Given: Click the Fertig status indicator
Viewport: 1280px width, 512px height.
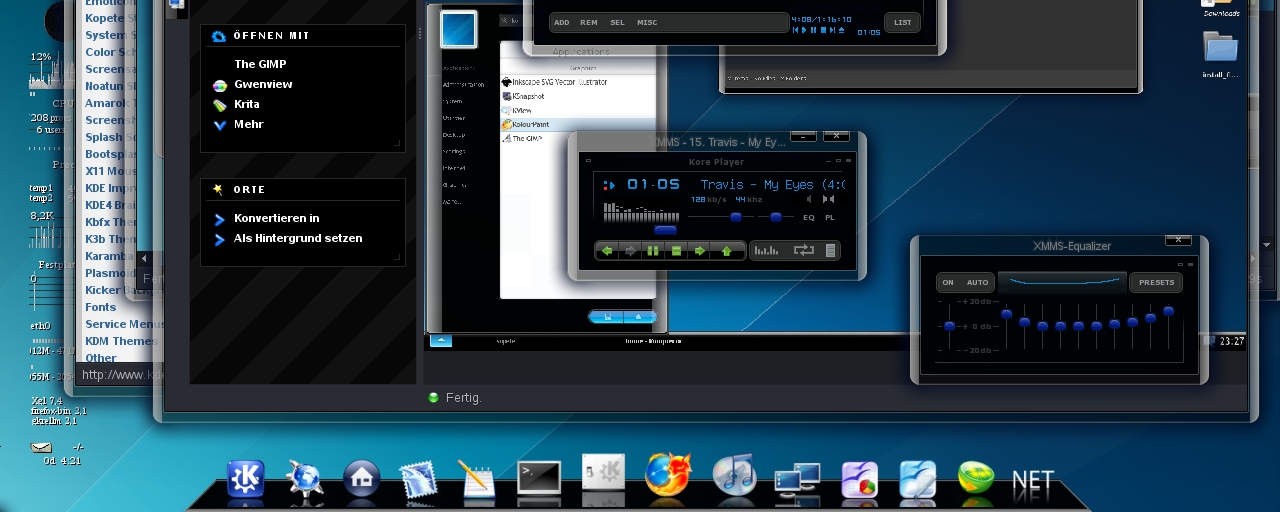Looking at the screenshot, I should click(455, 397).
